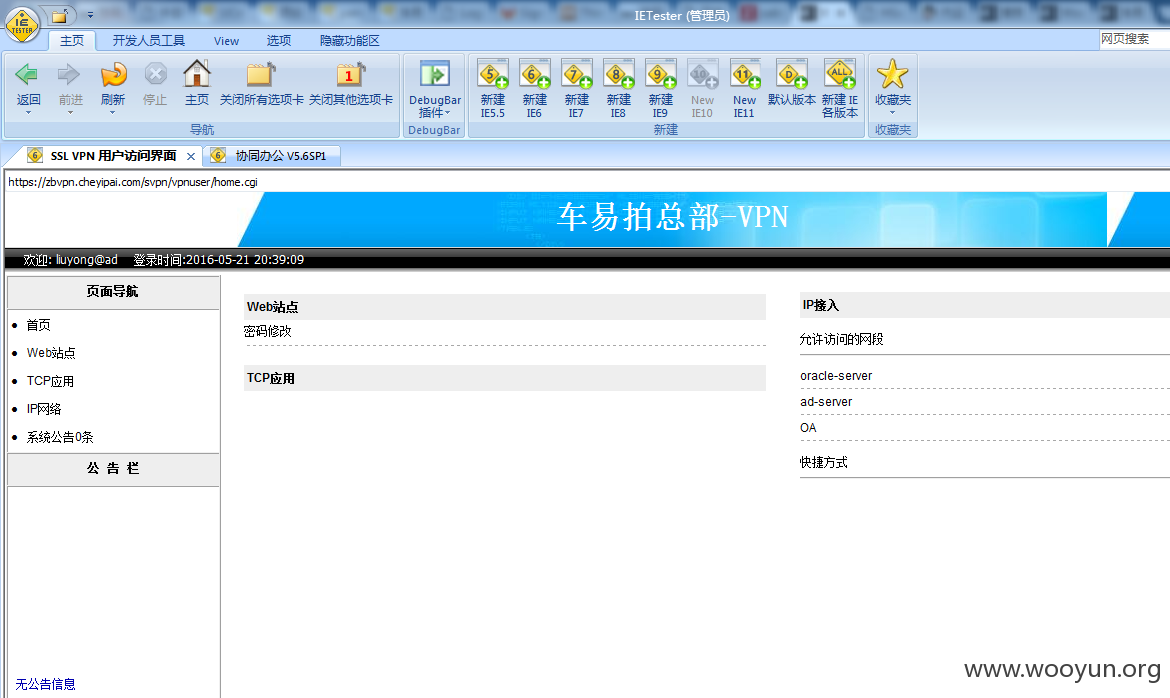The height and width of the screenshot is (698, 1170).
Task: Expand the Forward button dropdown arrow
Action: 70,113
